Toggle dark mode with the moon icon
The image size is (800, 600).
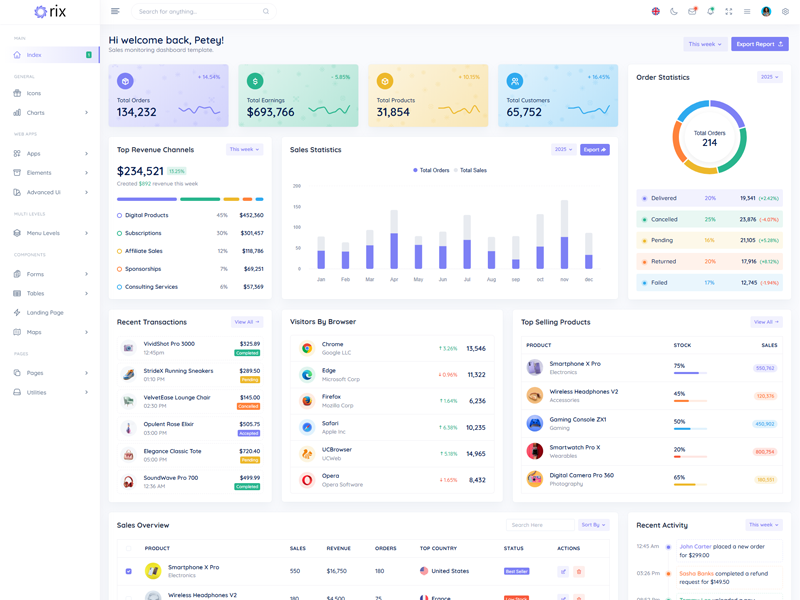pyautogui.click(x=674, y=11)
